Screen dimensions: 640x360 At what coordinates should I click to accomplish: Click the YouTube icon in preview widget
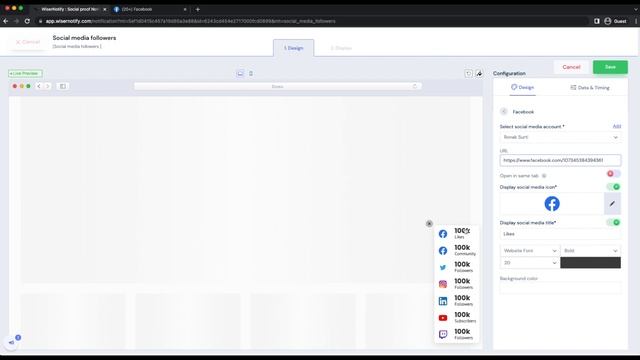coord(443,318)
